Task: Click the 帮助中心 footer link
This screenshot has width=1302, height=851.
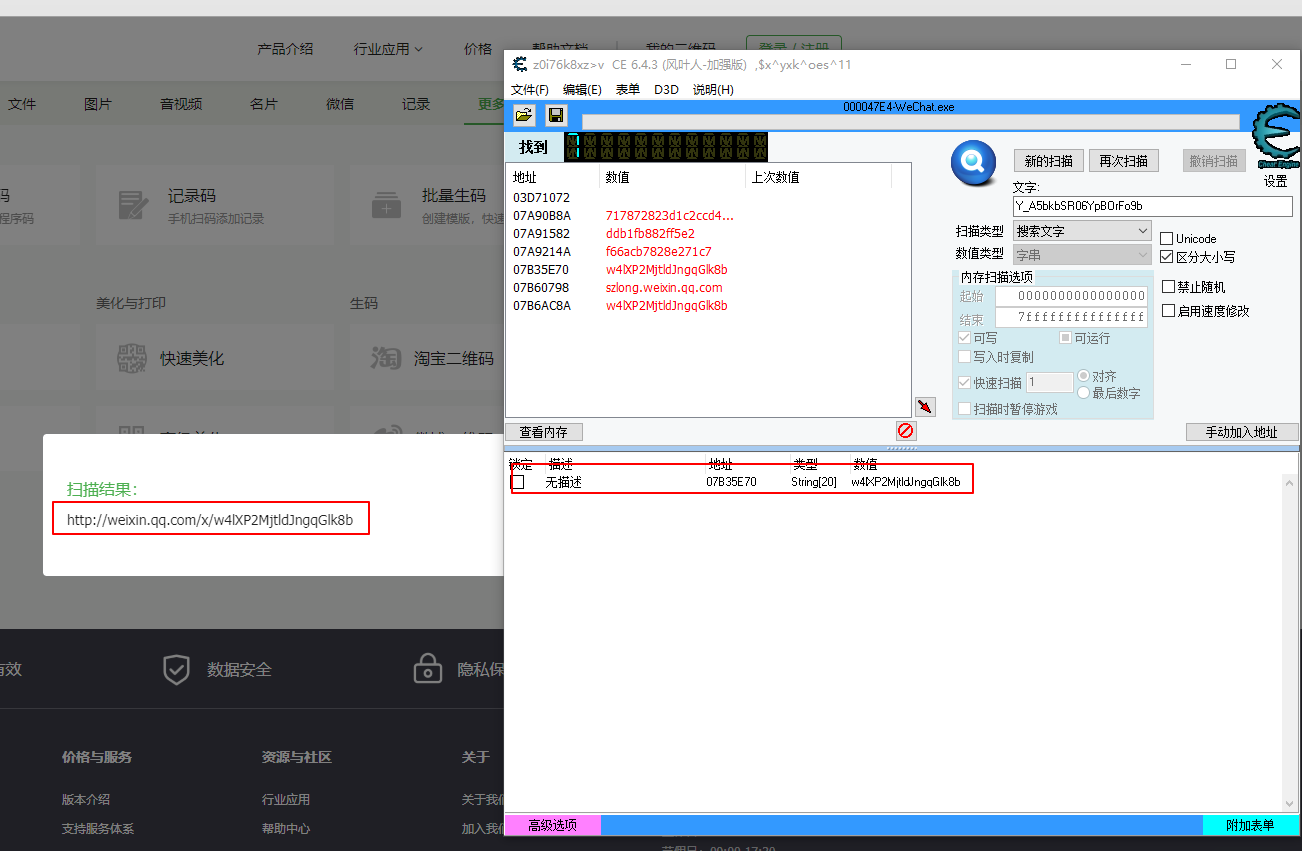Action: coord(286,828)
